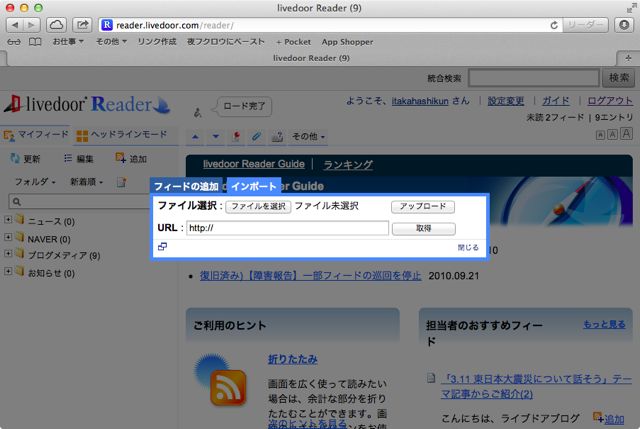Click the detach window icon in import dialog
This screenshot has width=640, height=429.
coord(162,247)
